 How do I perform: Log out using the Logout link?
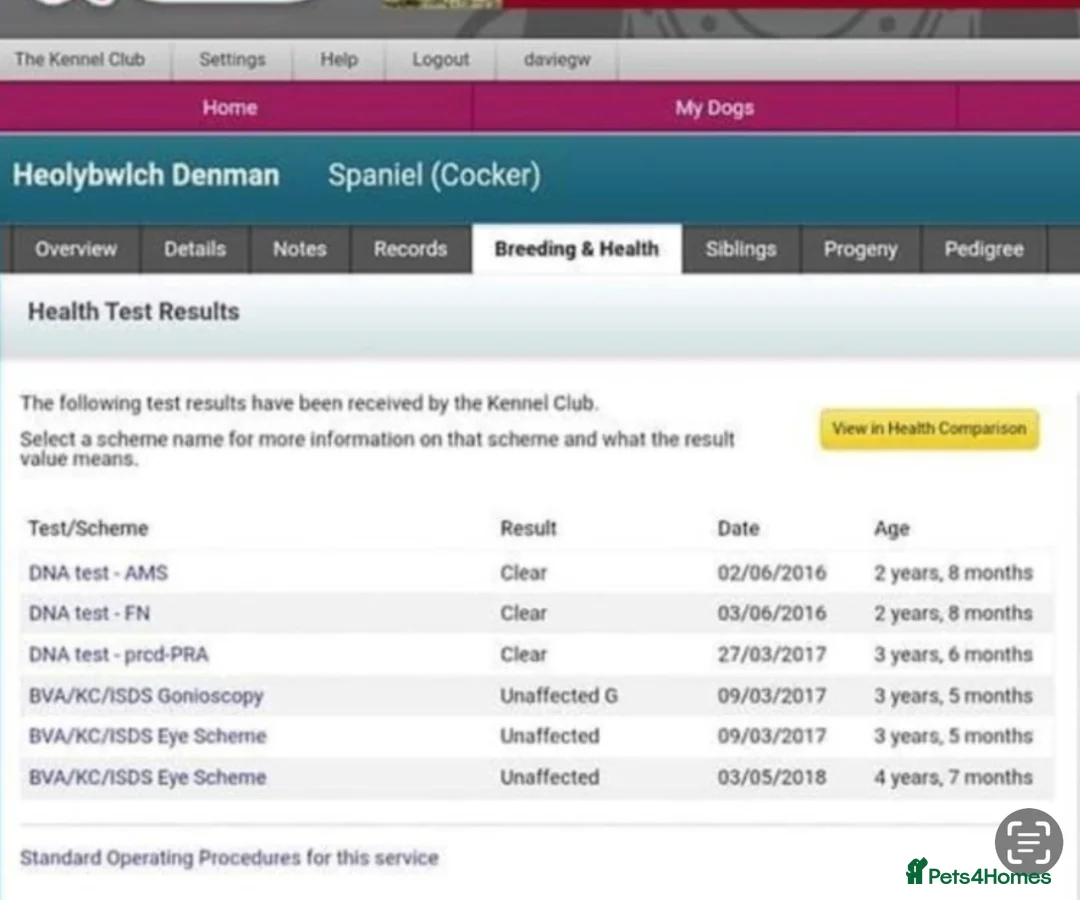click(440, 60)
